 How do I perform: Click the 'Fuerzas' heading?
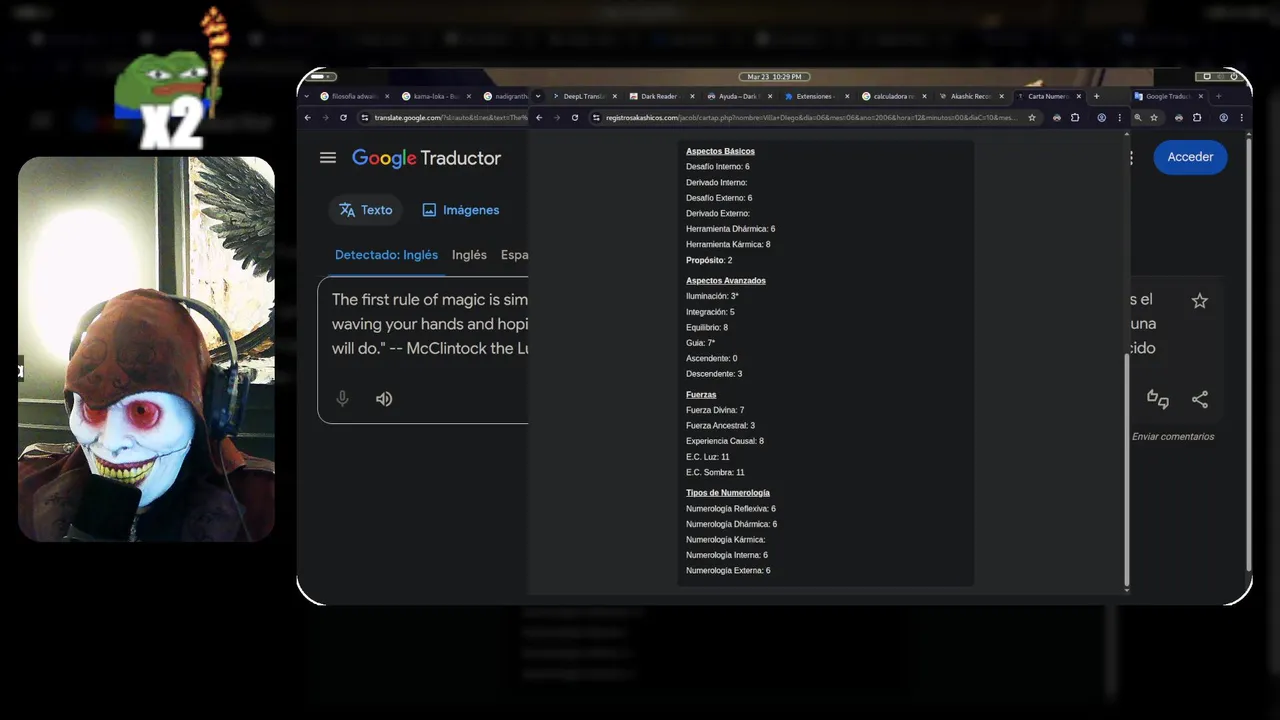(x=701, y=395)
